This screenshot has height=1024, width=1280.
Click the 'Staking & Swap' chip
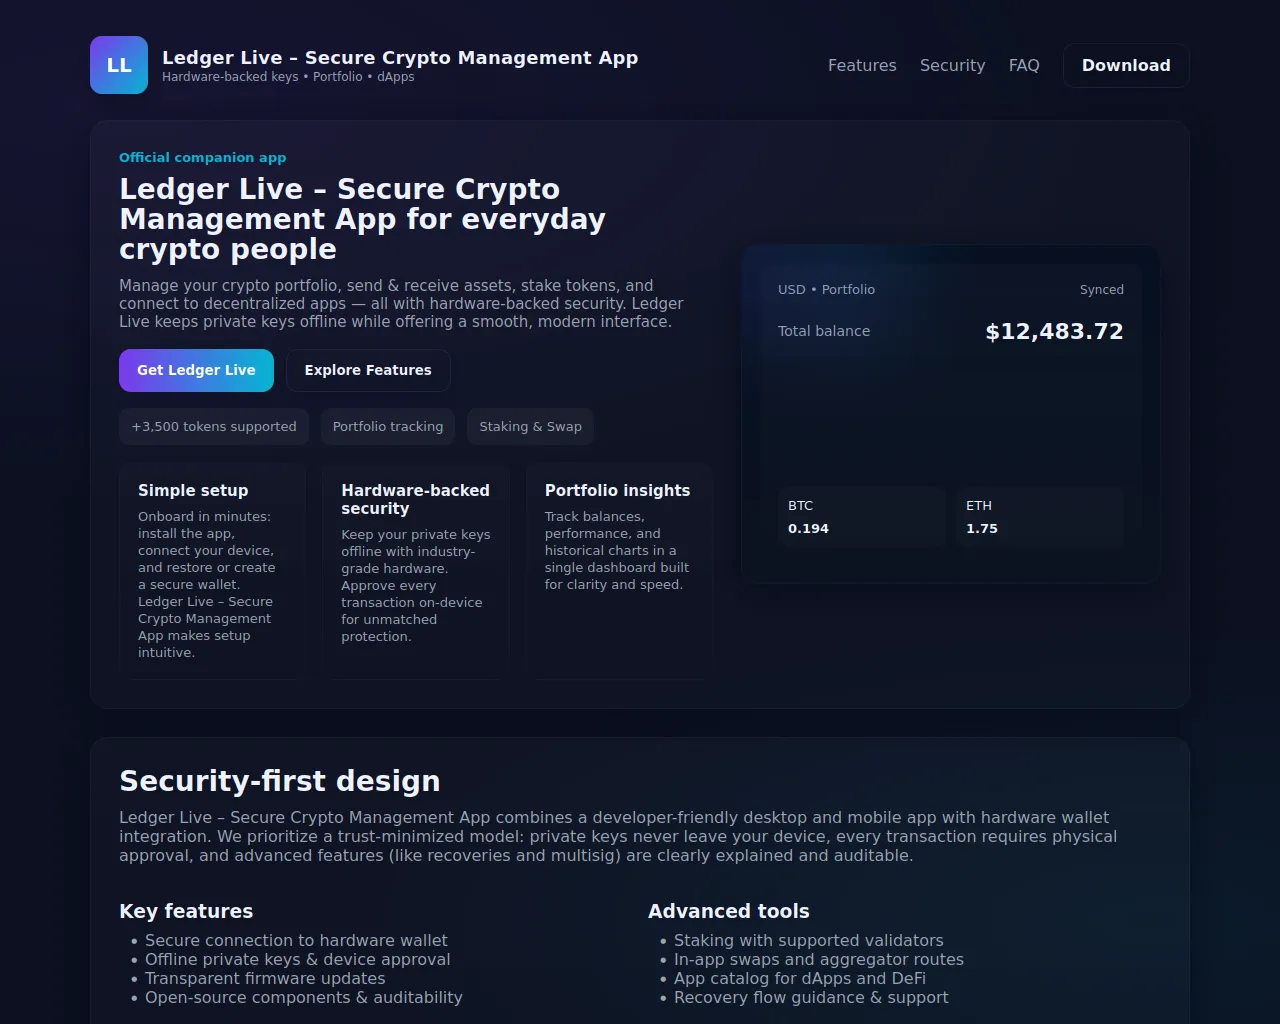(x=530, y=426)
